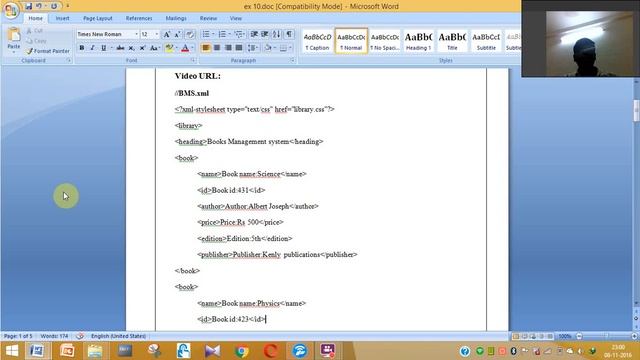Open the Line Spacing menu
Screen dimensions: 640x360
tap(253, 48)
